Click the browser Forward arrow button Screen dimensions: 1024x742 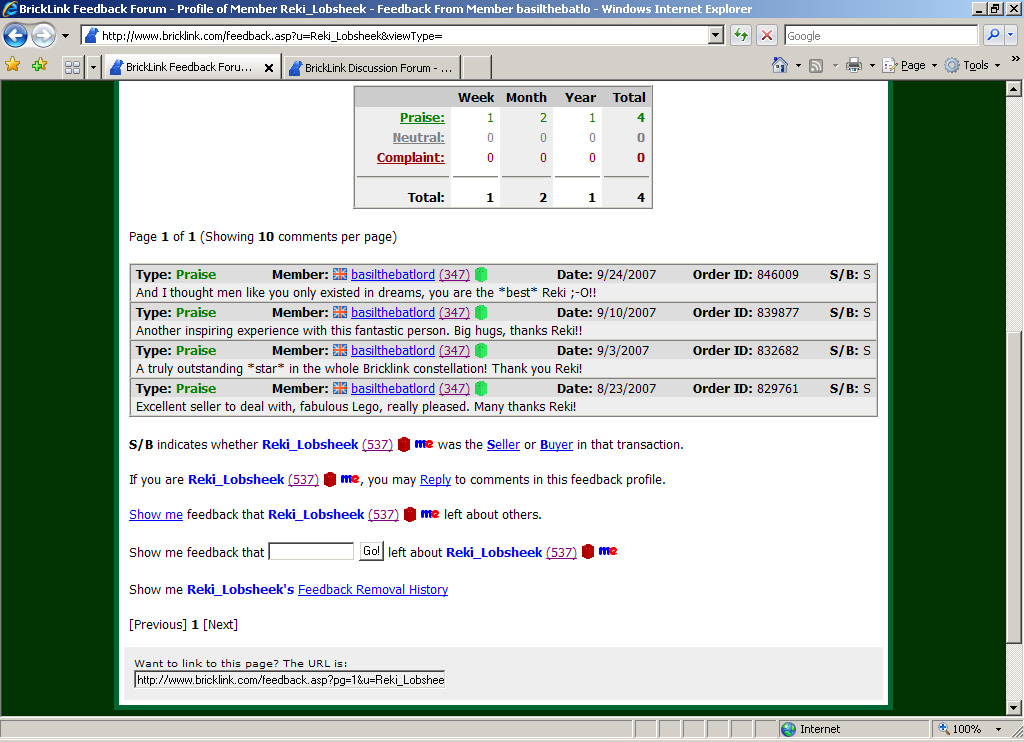pyautogui.click(x=44, y=35)
